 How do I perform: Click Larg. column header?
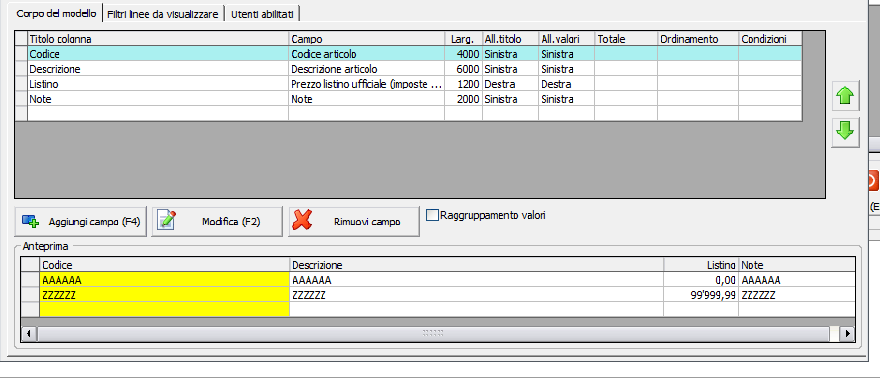(x=464, y=39)
